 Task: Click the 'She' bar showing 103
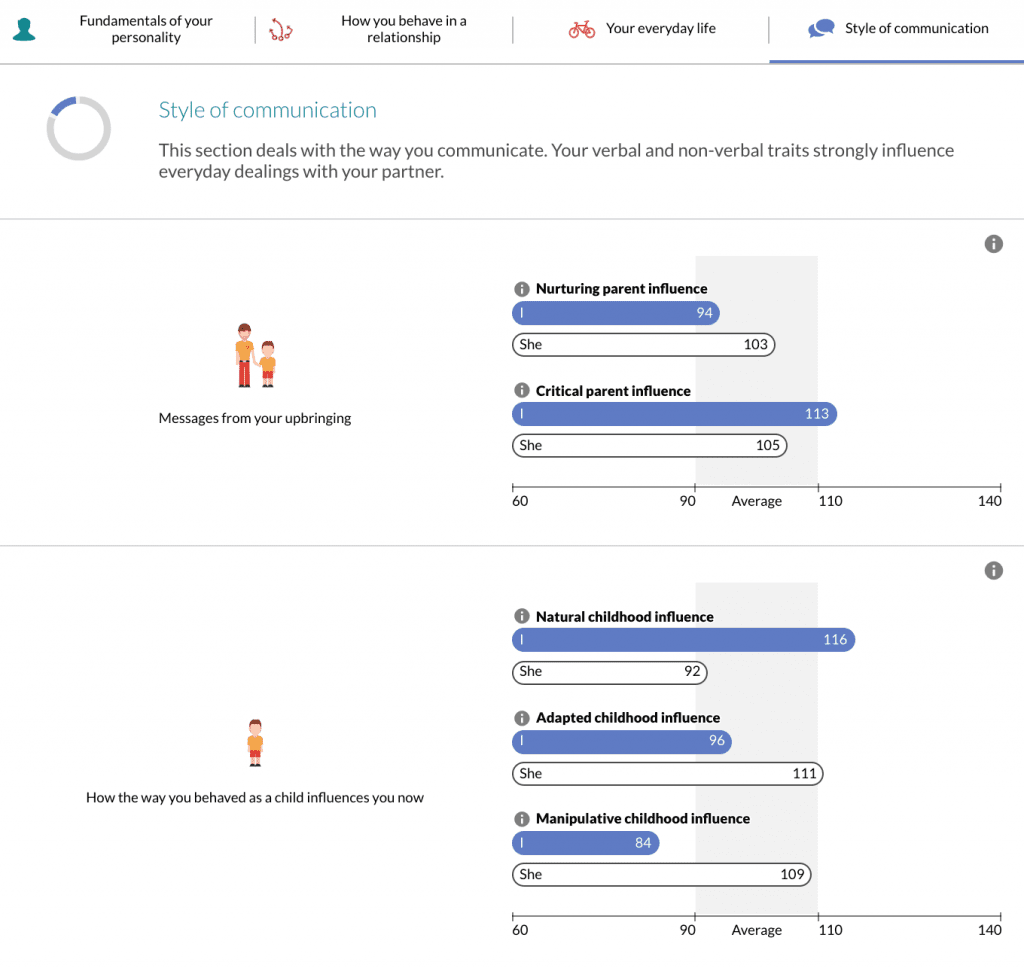coord(643,345)
